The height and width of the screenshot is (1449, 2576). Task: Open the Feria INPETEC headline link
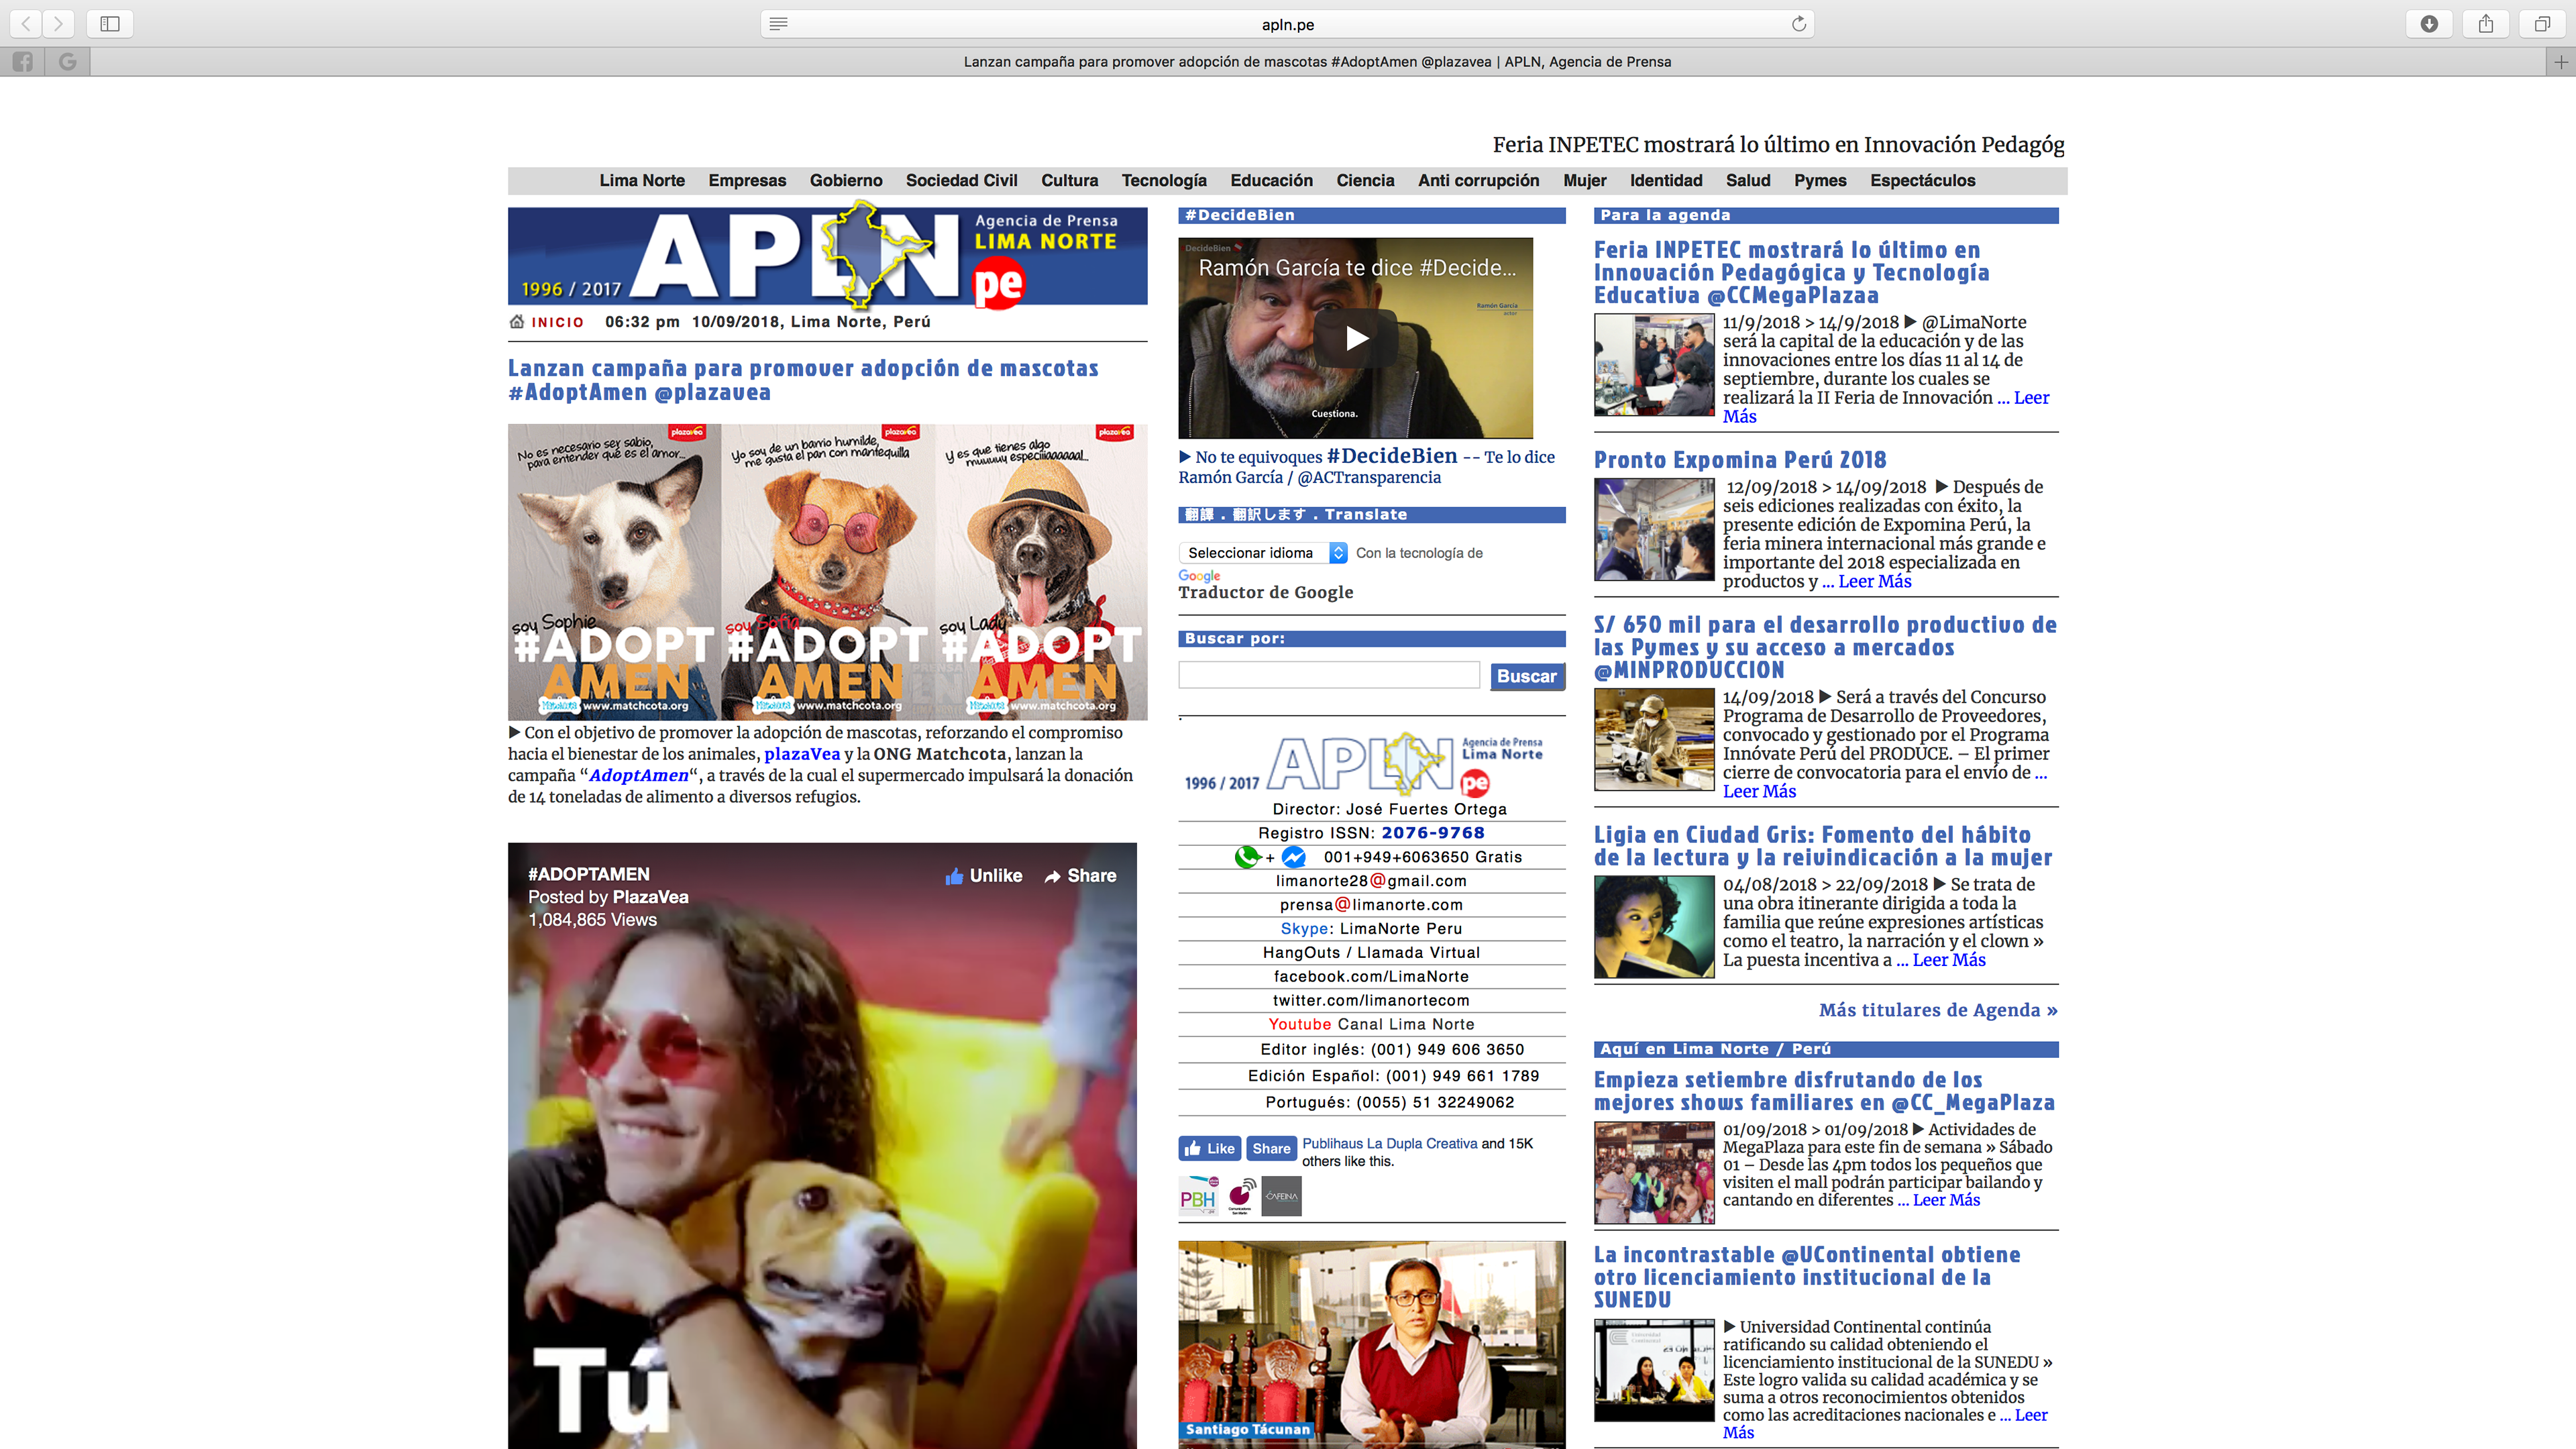pos(1791,272)
